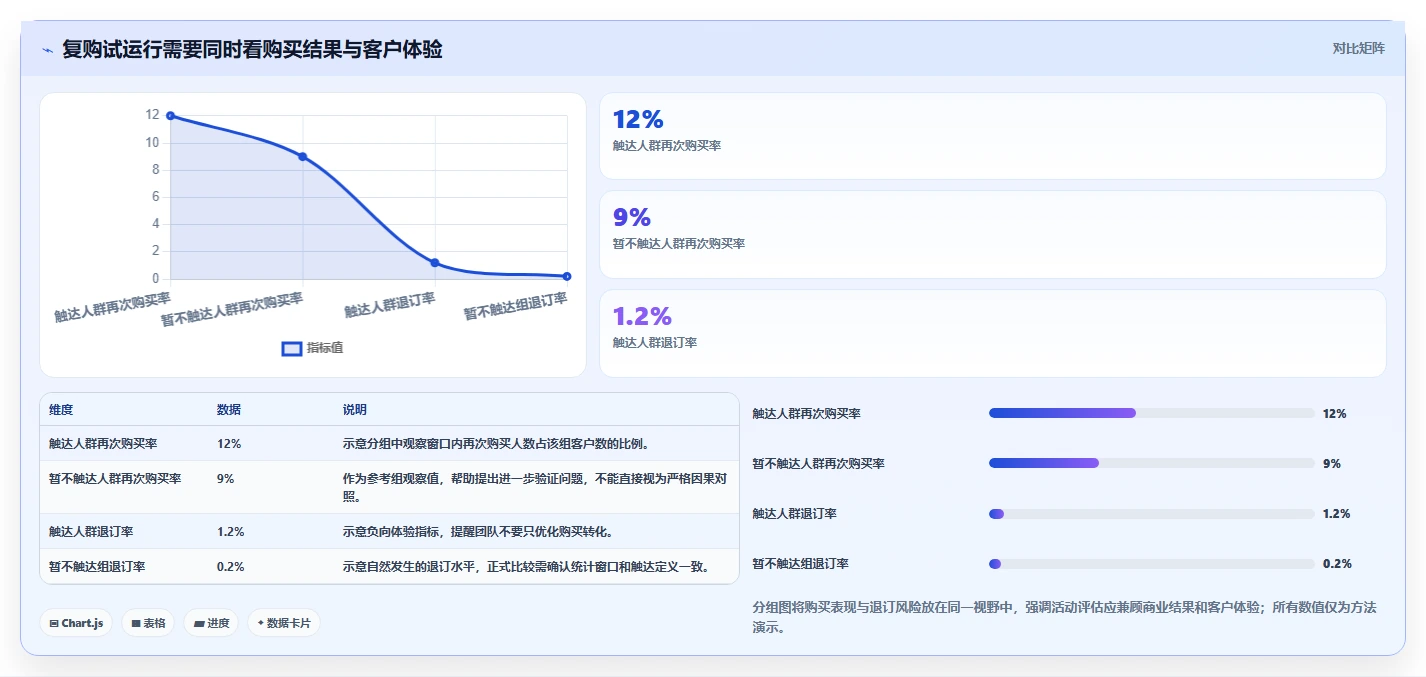Click the 9% value in the table
This screenshot has width=1426, height=677.
226,479
